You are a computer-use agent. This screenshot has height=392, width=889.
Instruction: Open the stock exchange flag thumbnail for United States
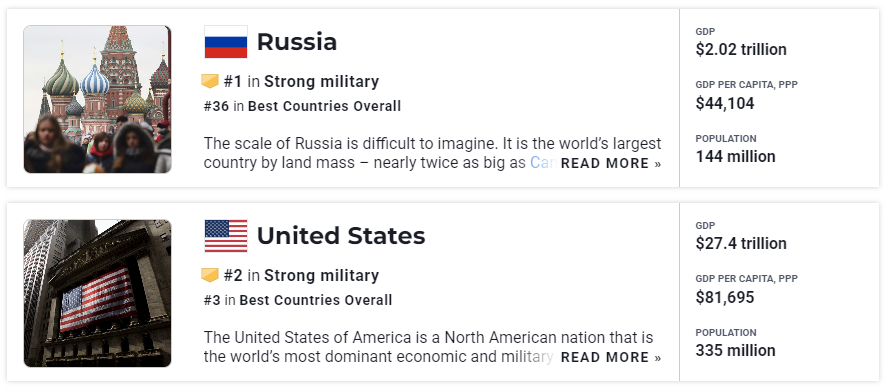pyautogui.click(x=97, y=293)
